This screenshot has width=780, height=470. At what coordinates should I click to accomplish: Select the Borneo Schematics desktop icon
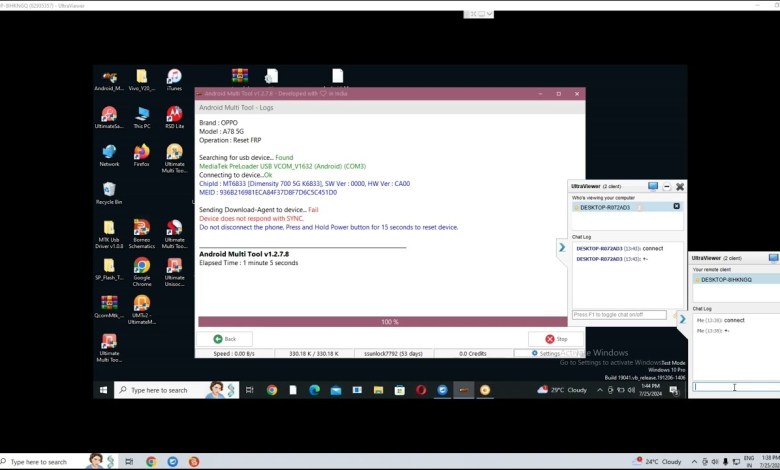141,230
